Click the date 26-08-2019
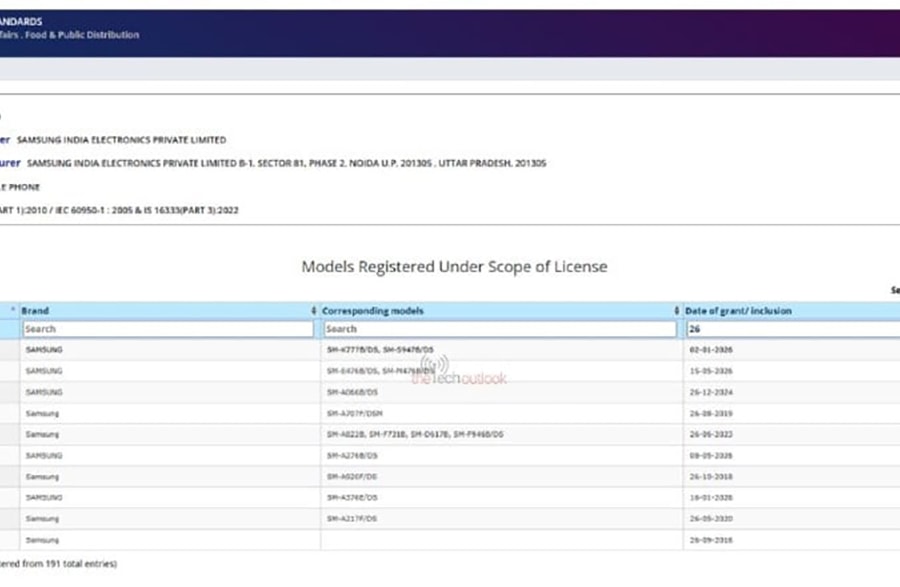This screenshot has height=587, width=900. pyautogui.click(x=711, y=413)
